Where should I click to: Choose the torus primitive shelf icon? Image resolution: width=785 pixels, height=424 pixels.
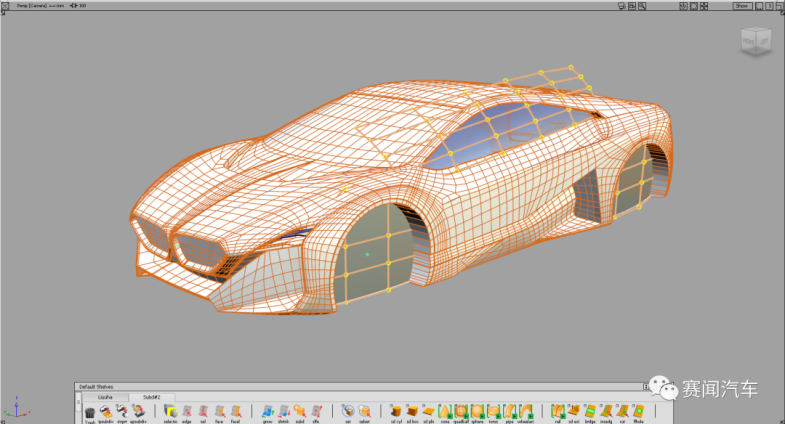[x=493, y=412]
